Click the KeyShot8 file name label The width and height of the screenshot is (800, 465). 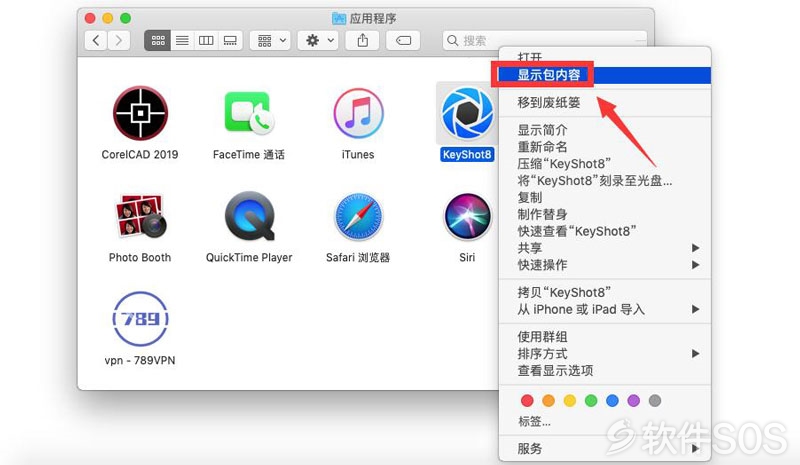[467, 155]
